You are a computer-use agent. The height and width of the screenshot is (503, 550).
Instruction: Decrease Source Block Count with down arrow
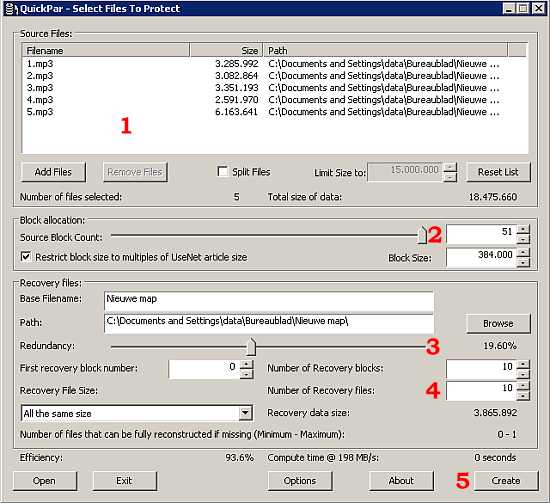[523, 240]
